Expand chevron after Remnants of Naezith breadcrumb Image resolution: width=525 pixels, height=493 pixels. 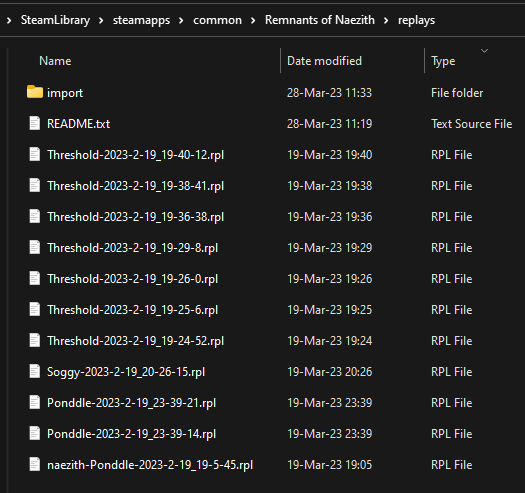coord(386,21)
